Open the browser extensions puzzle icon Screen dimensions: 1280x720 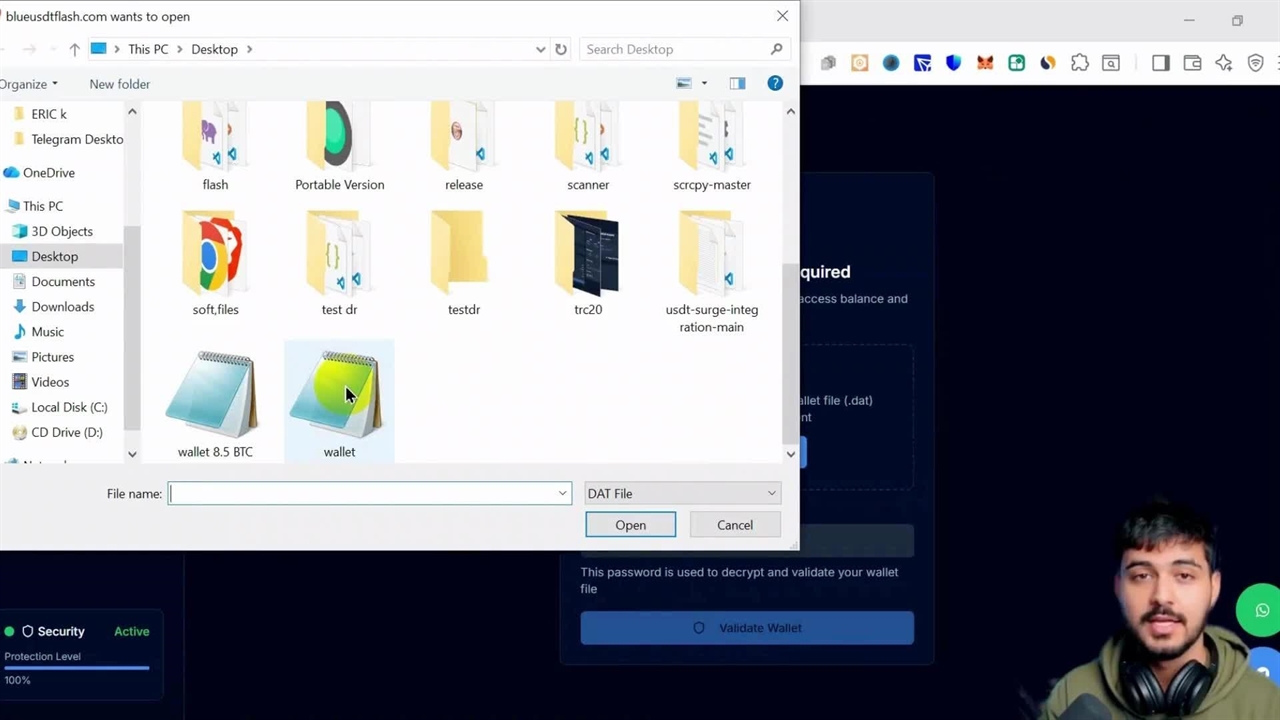click(x=1079, y=63)
